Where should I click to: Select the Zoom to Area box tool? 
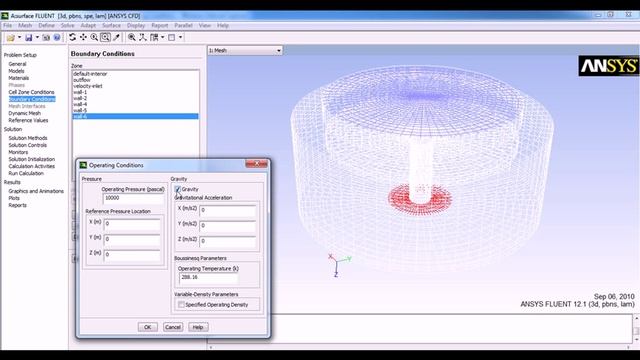click(x=105, y=37)
